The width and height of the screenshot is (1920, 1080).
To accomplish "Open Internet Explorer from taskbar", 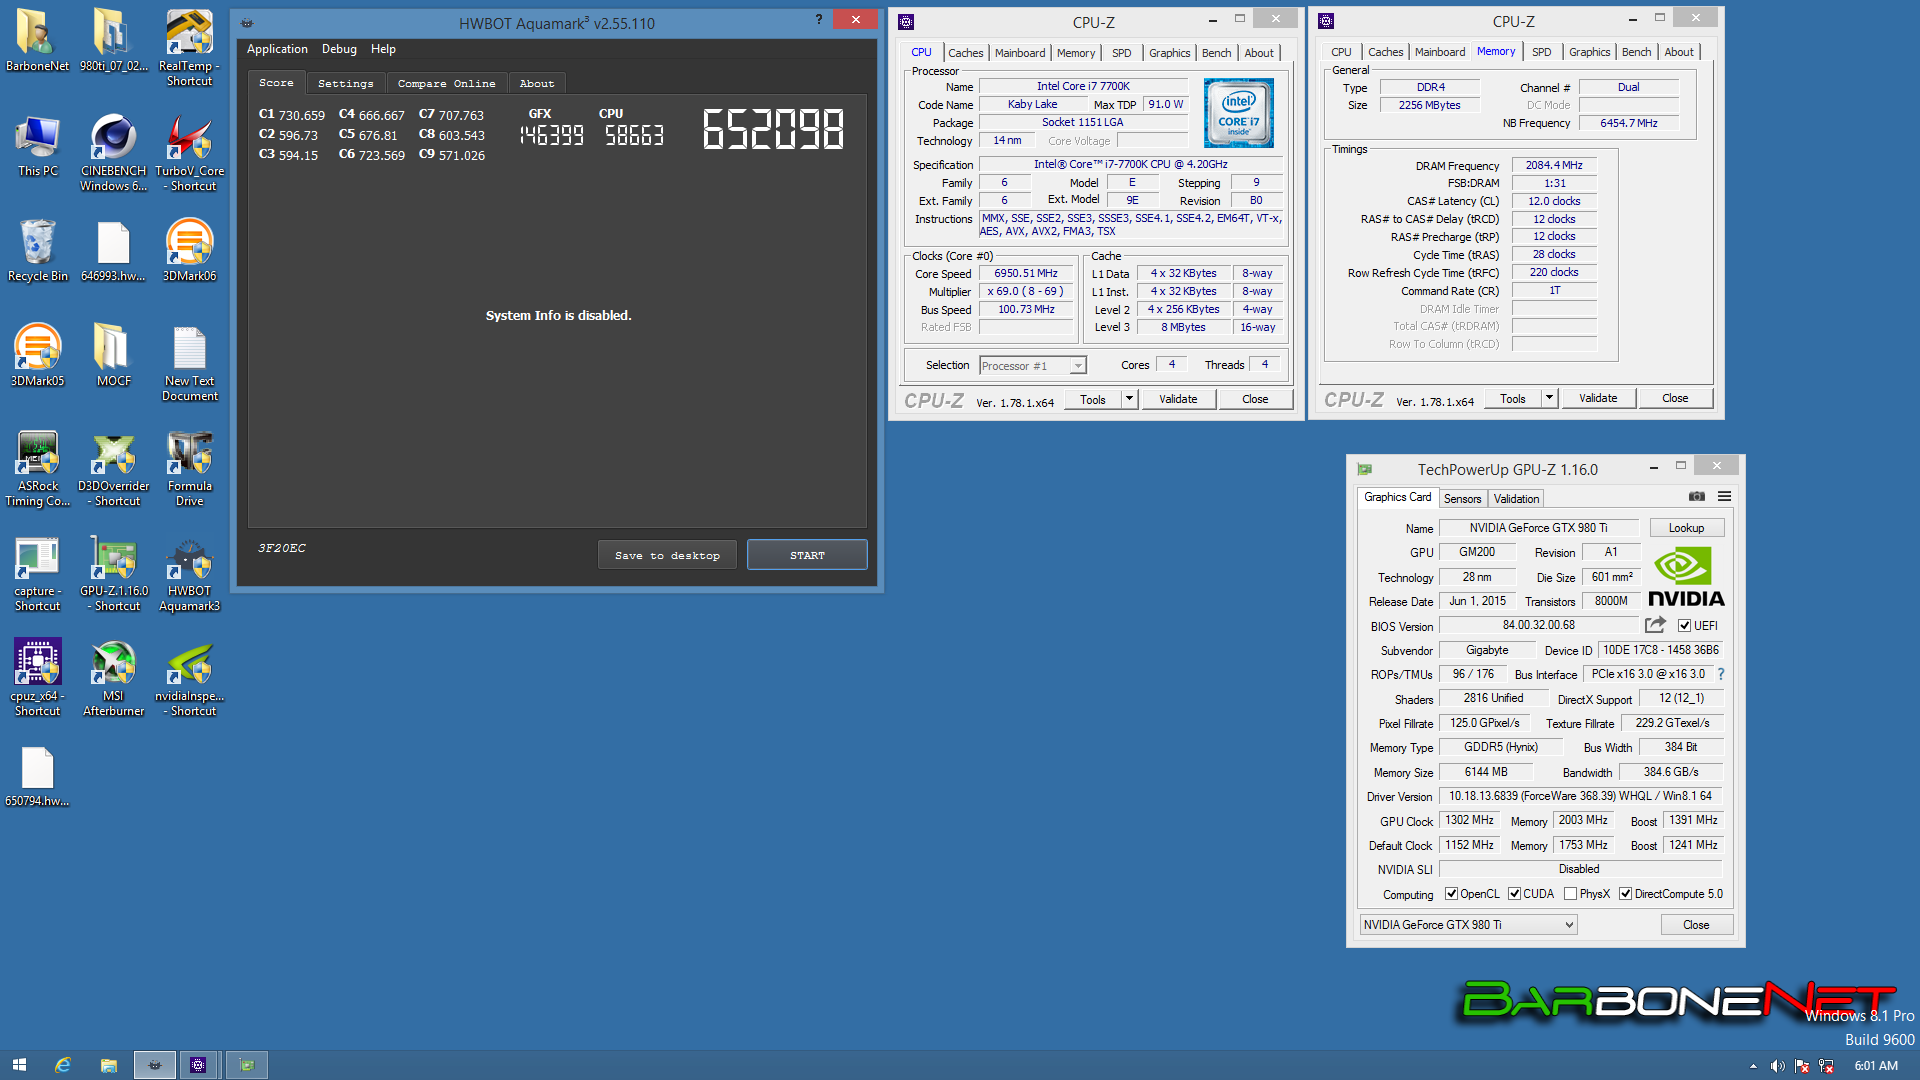I will 63,1065.
